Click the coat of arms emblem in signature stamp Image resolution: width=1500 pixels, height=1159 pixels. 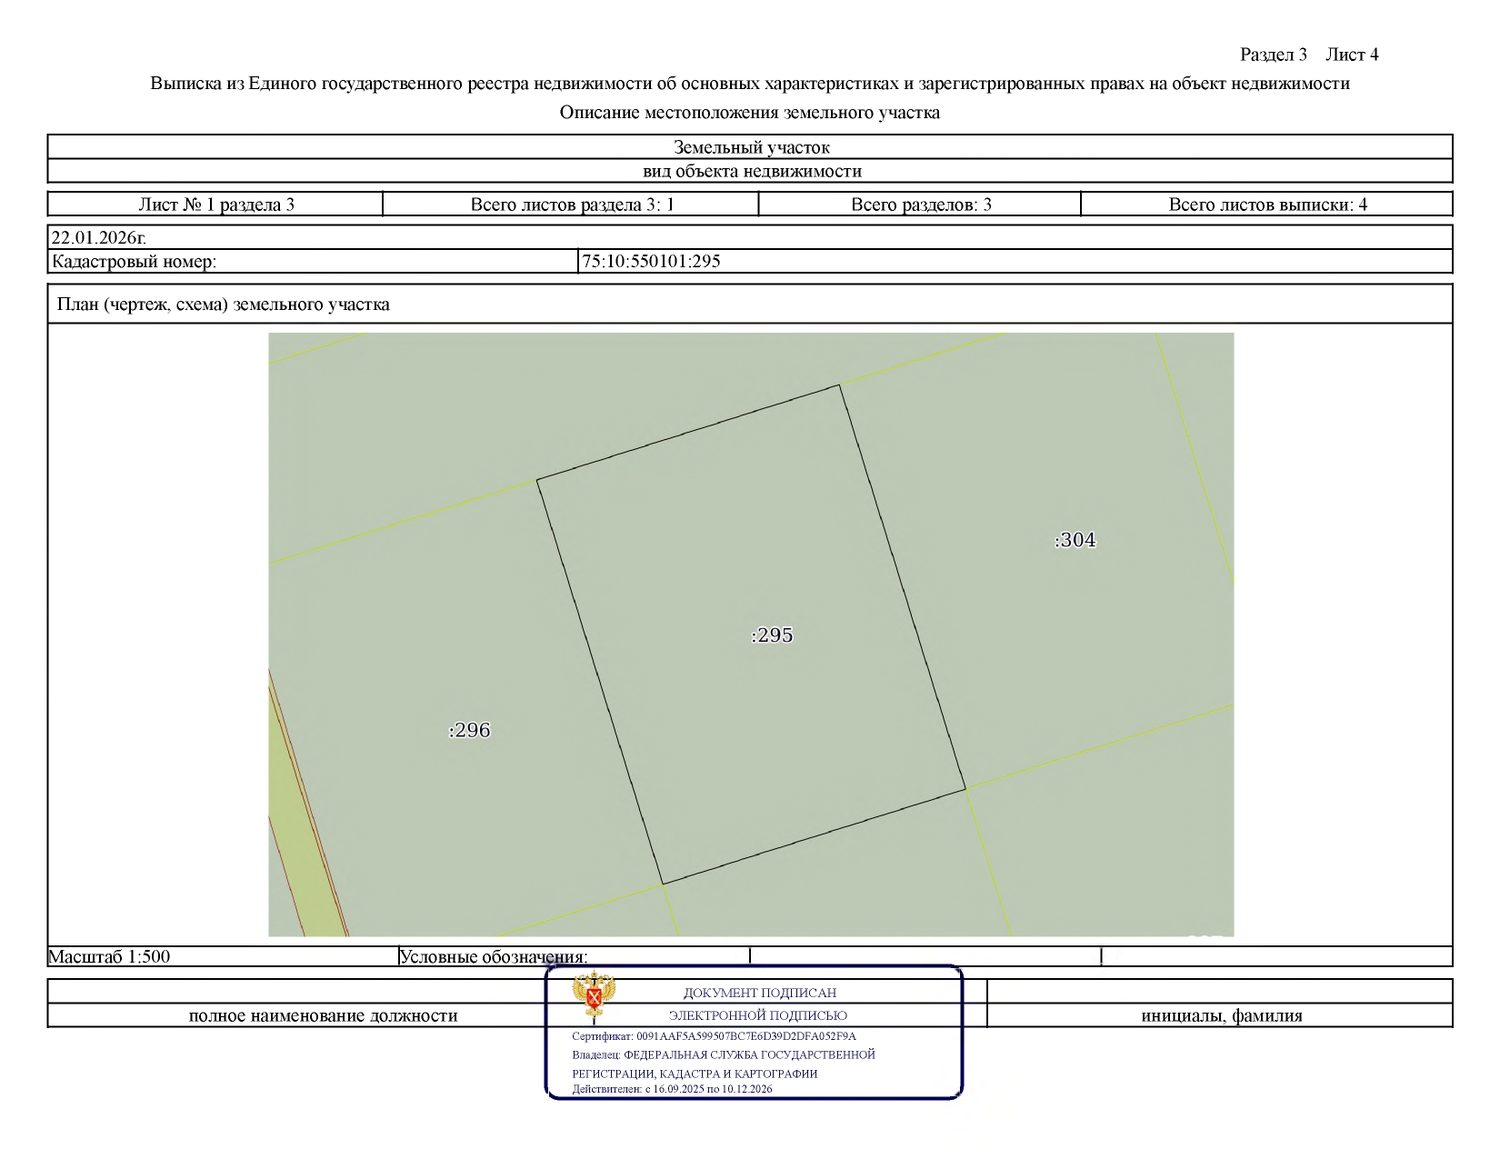(594, 995)
